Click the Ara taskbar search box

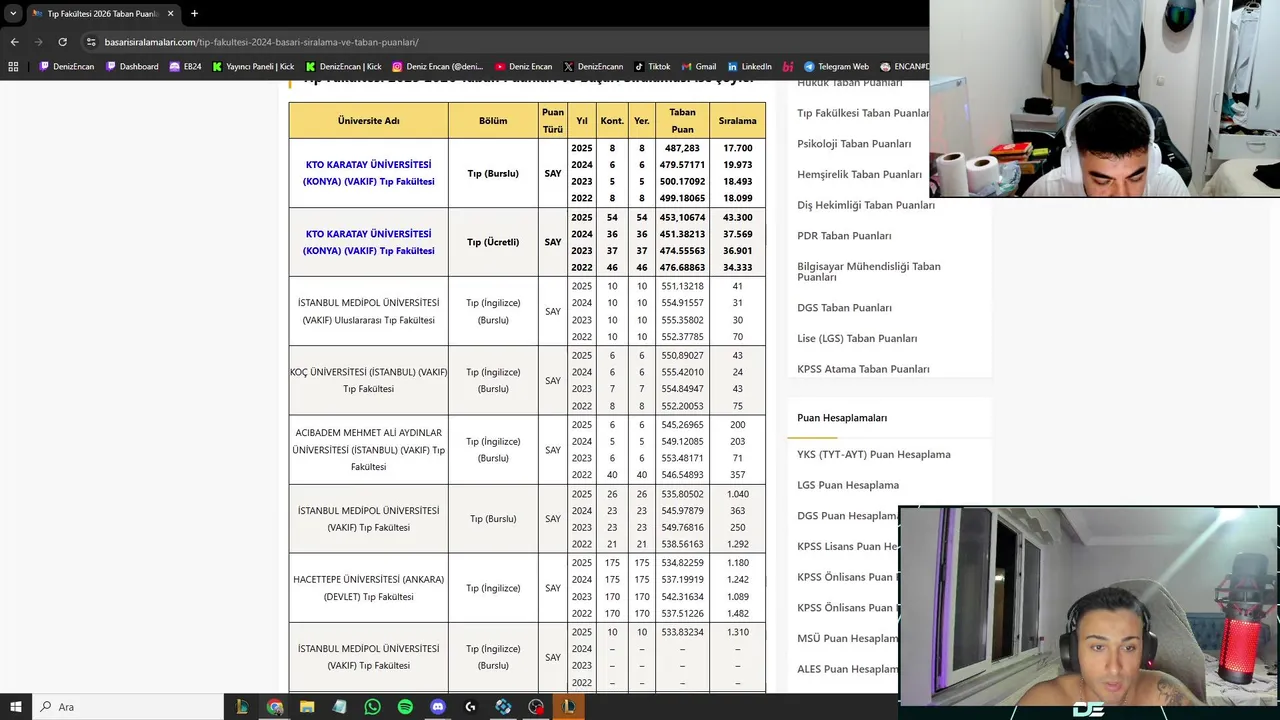[128, 706]
